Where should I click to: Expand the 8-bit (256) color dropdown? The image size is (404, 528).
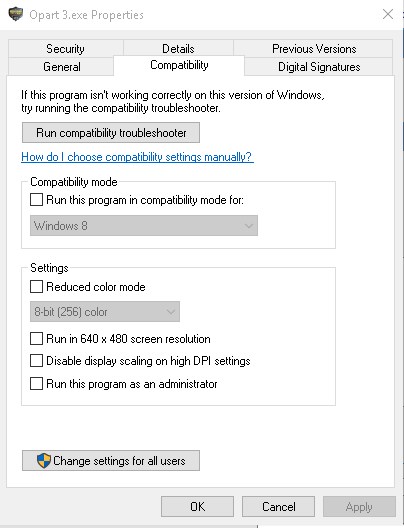105,311
